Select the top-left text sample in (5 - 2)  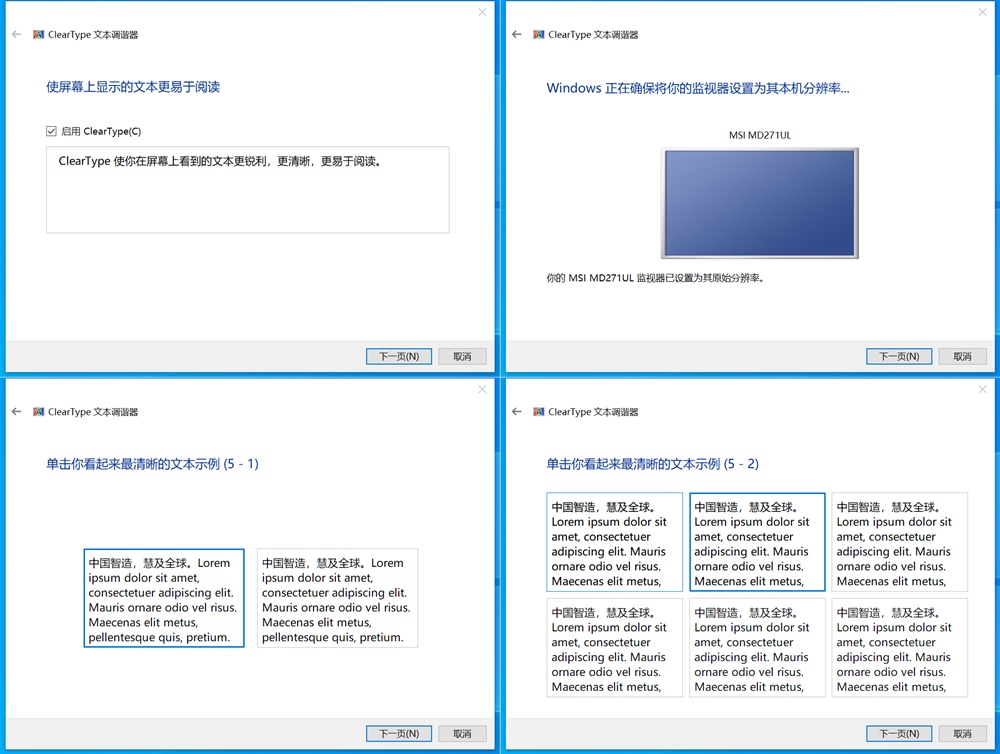[x=614, y=542]
